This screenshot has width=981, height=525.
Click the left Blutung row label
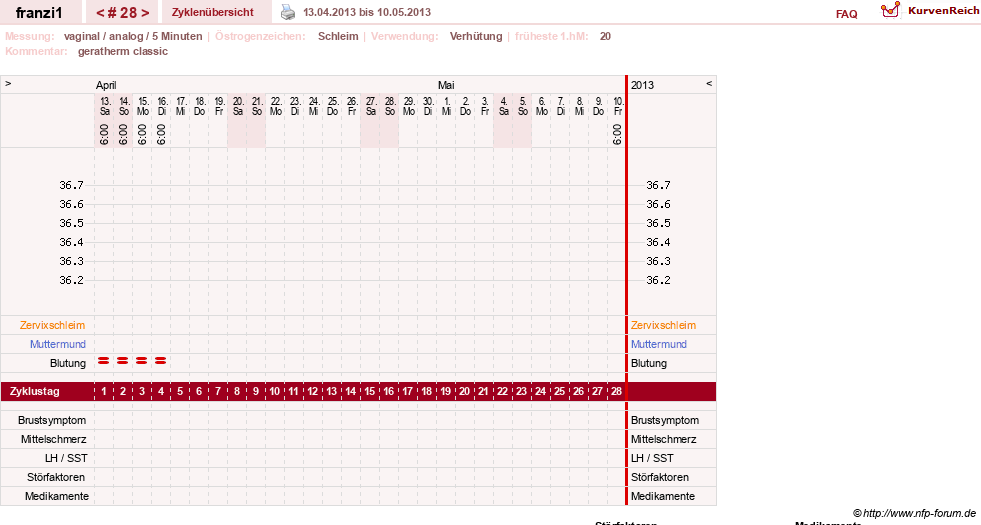tap(68, 364)
